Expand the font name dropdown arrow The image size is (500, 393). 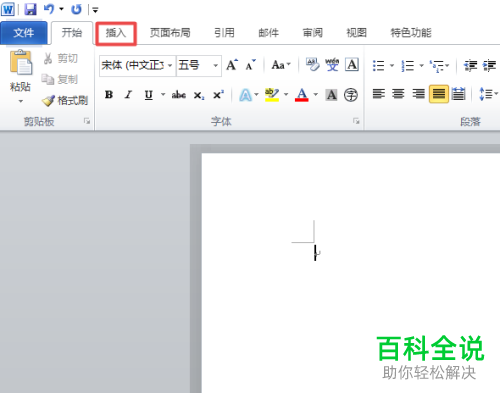click(170, 65)
